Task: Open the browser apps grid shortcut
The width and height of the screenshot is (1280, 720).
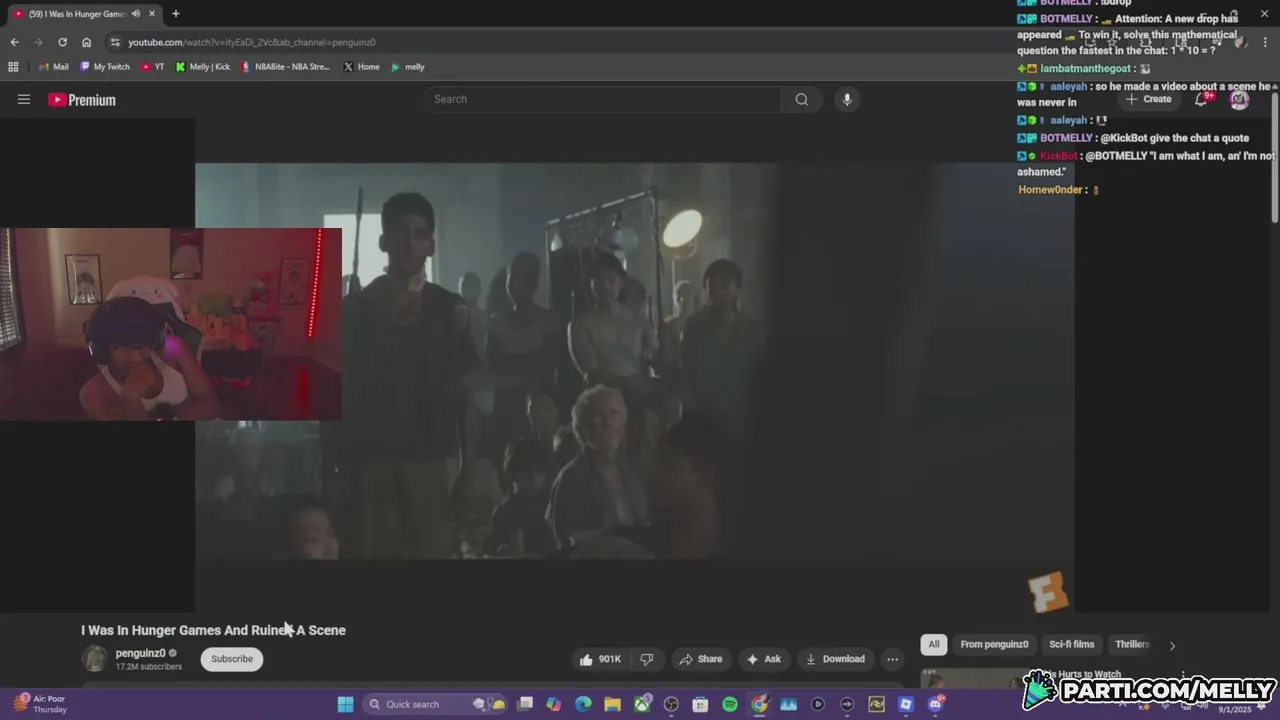Action: 13,67
